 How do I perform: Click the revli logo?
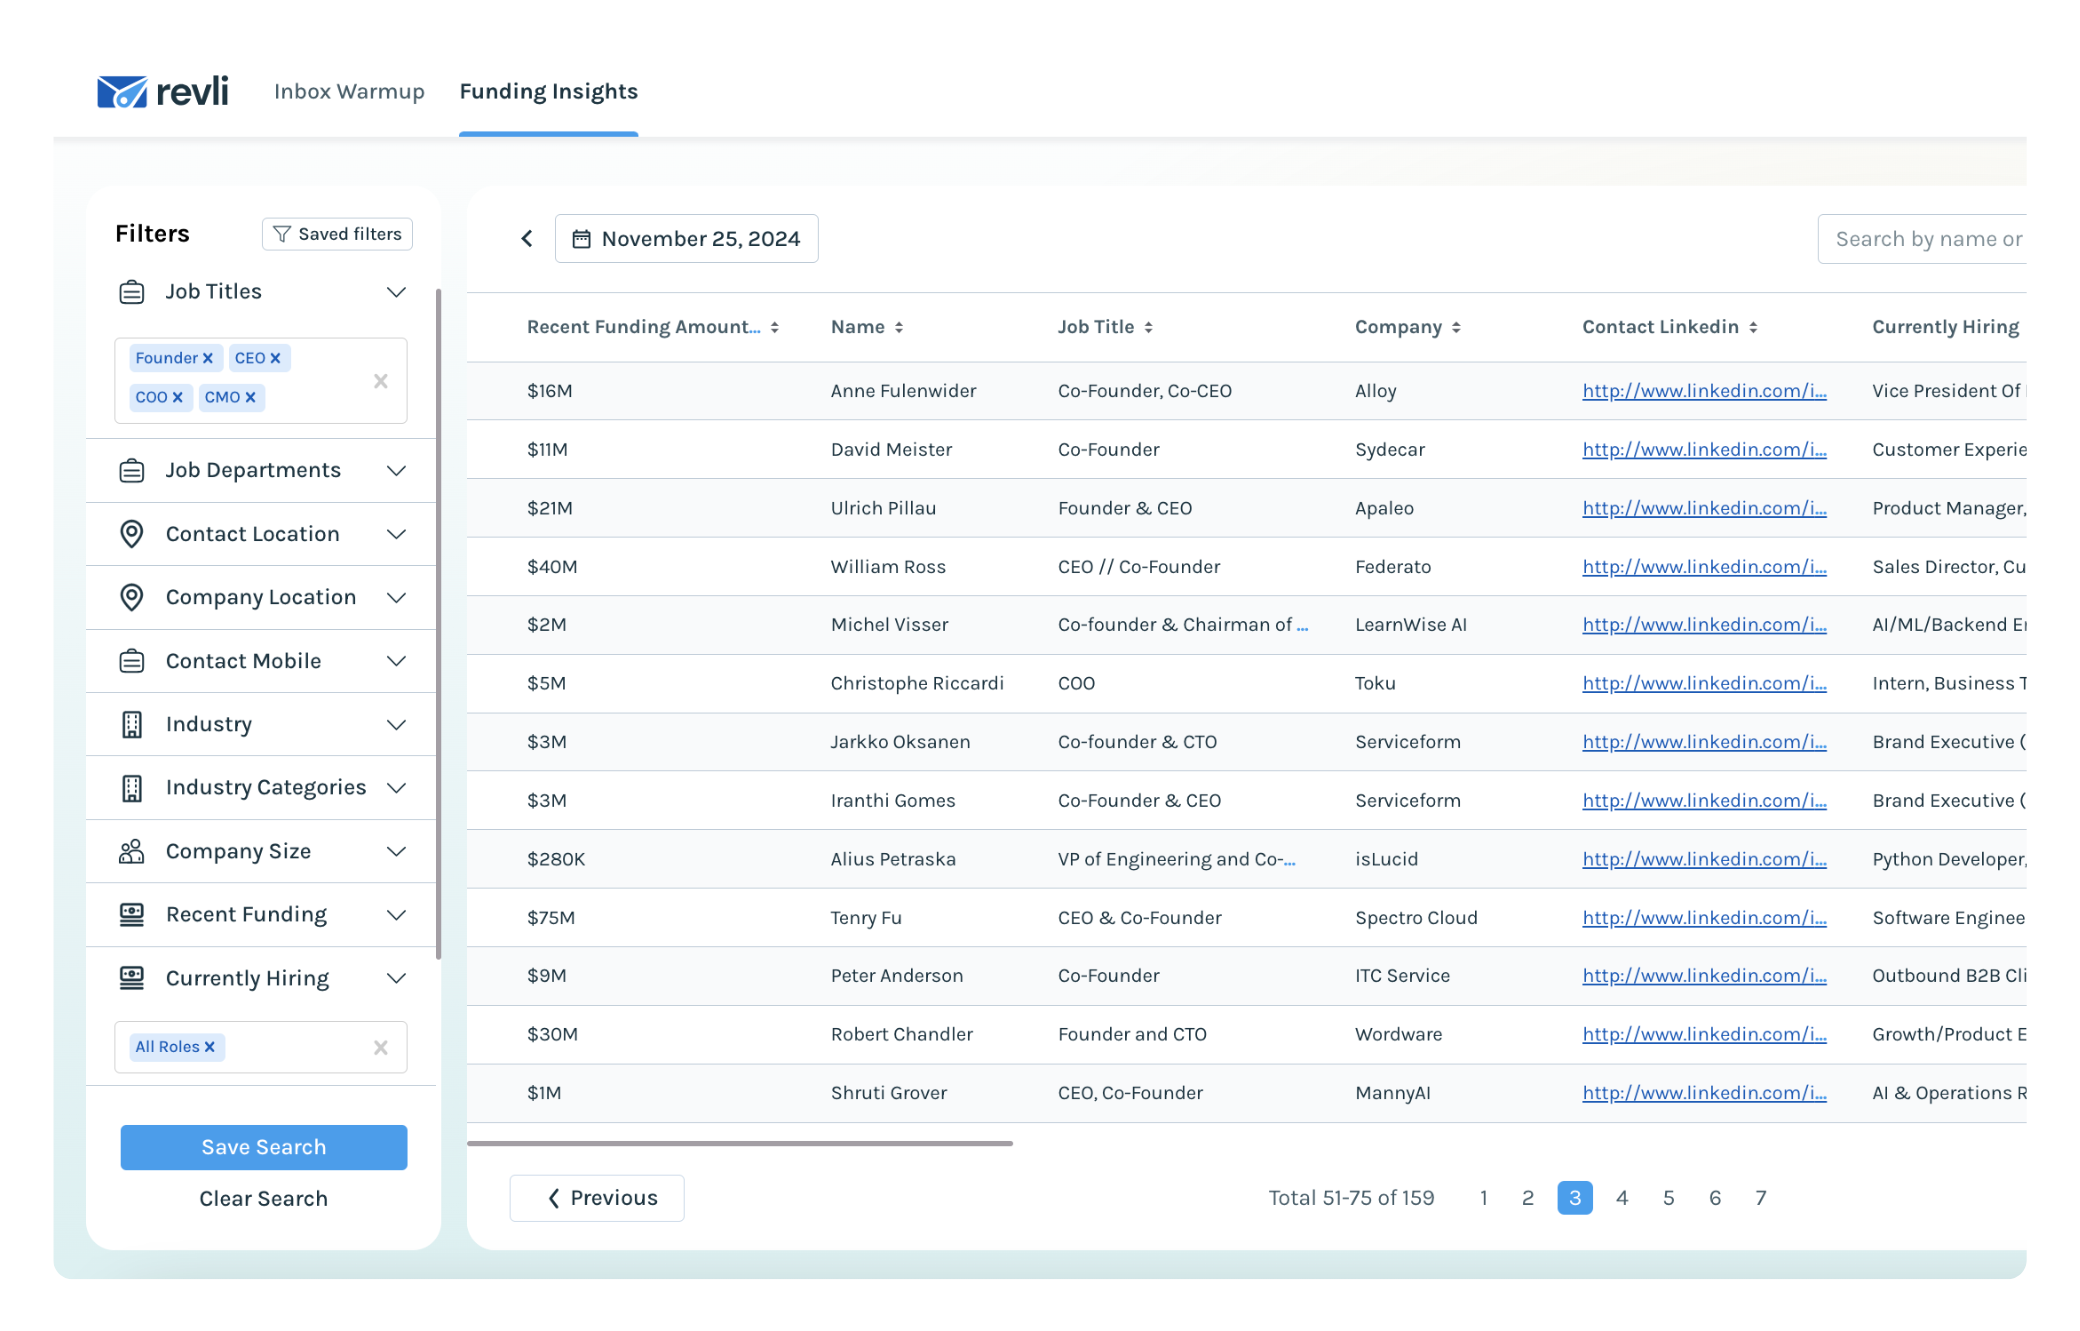163,92
